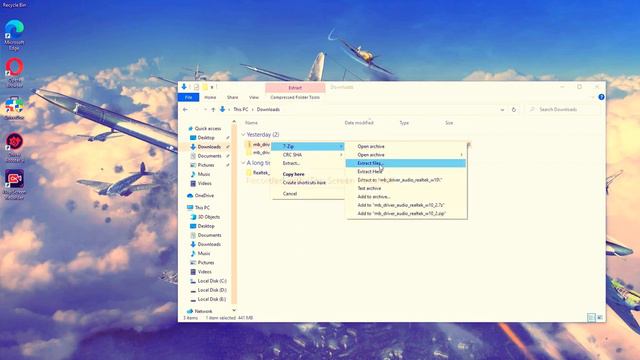This screenshot has width=640, height=360.
Task: Open Network in navigation pane
Action: click(x=200, y=311)
